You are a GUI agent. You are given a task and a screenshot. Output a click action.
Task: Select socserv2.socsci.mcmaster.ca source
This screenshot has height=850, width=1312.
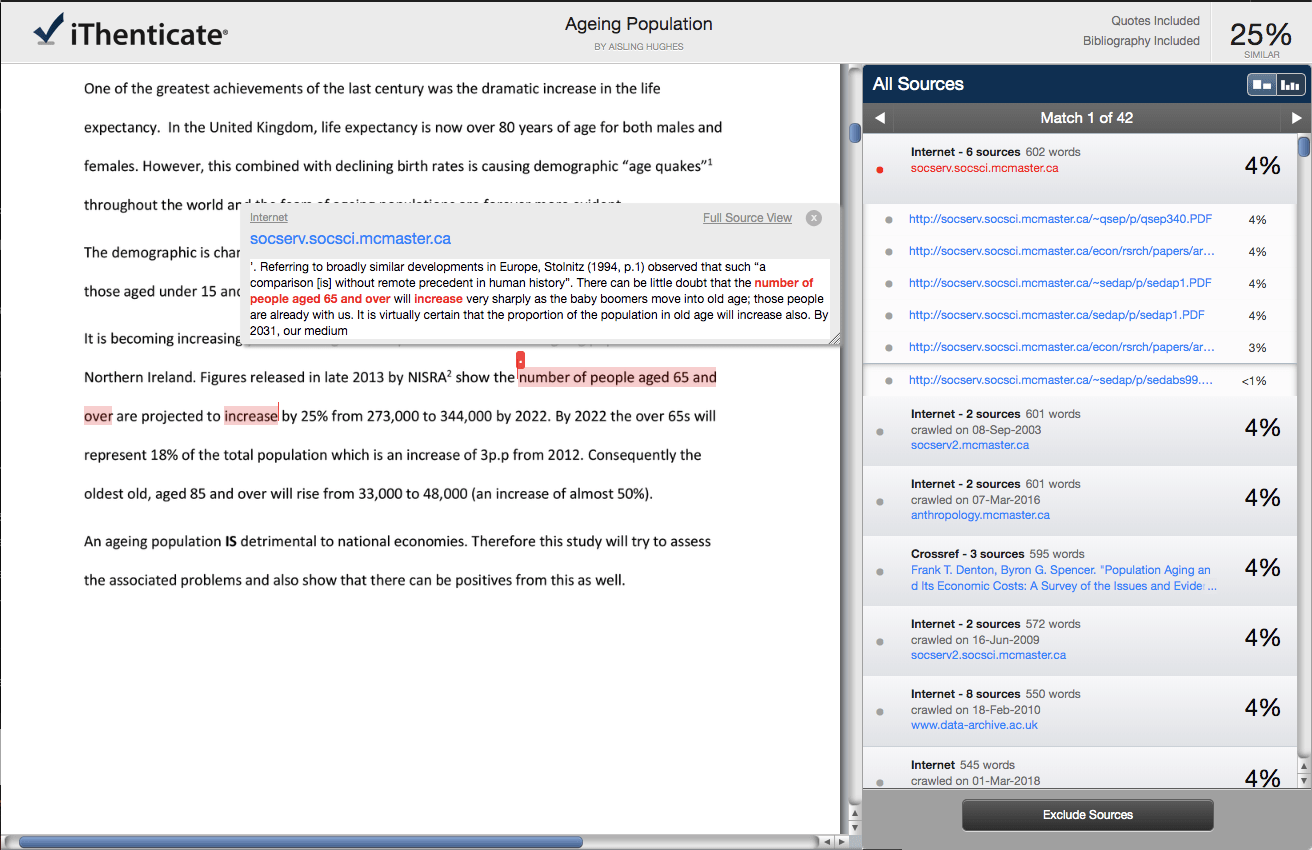click(x=988, y=655)
